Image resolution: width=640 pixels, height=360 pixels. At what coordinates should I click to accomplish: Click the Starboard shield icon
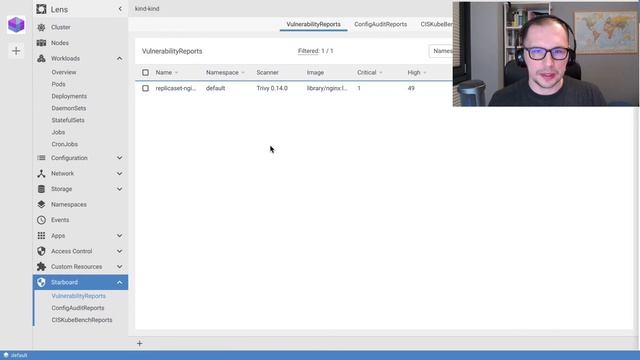(41, 282)
